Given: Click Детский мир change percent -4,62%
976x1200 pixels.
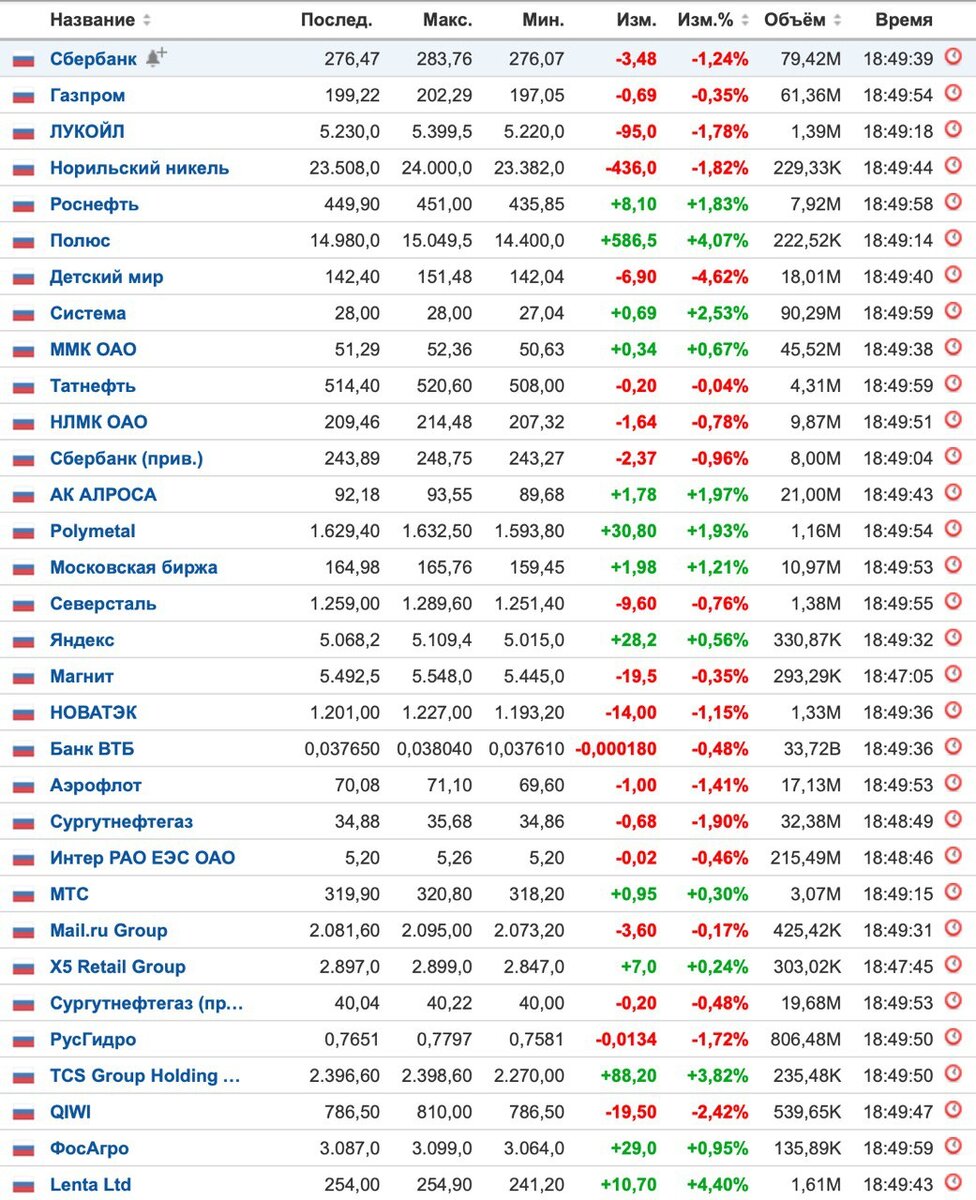Looking at the screenshot, I should (720, 277).
